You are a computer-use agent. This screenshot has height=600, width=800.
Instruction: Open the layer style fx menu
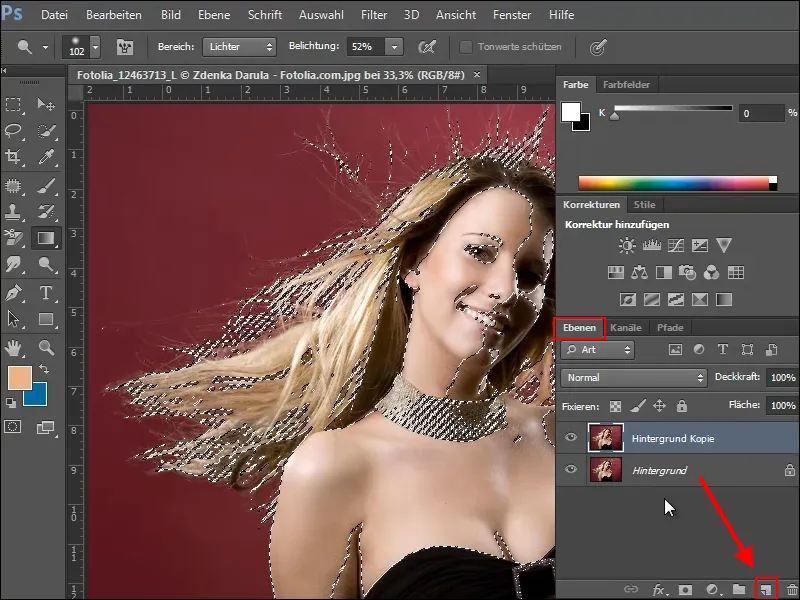(x=659, y=590)
